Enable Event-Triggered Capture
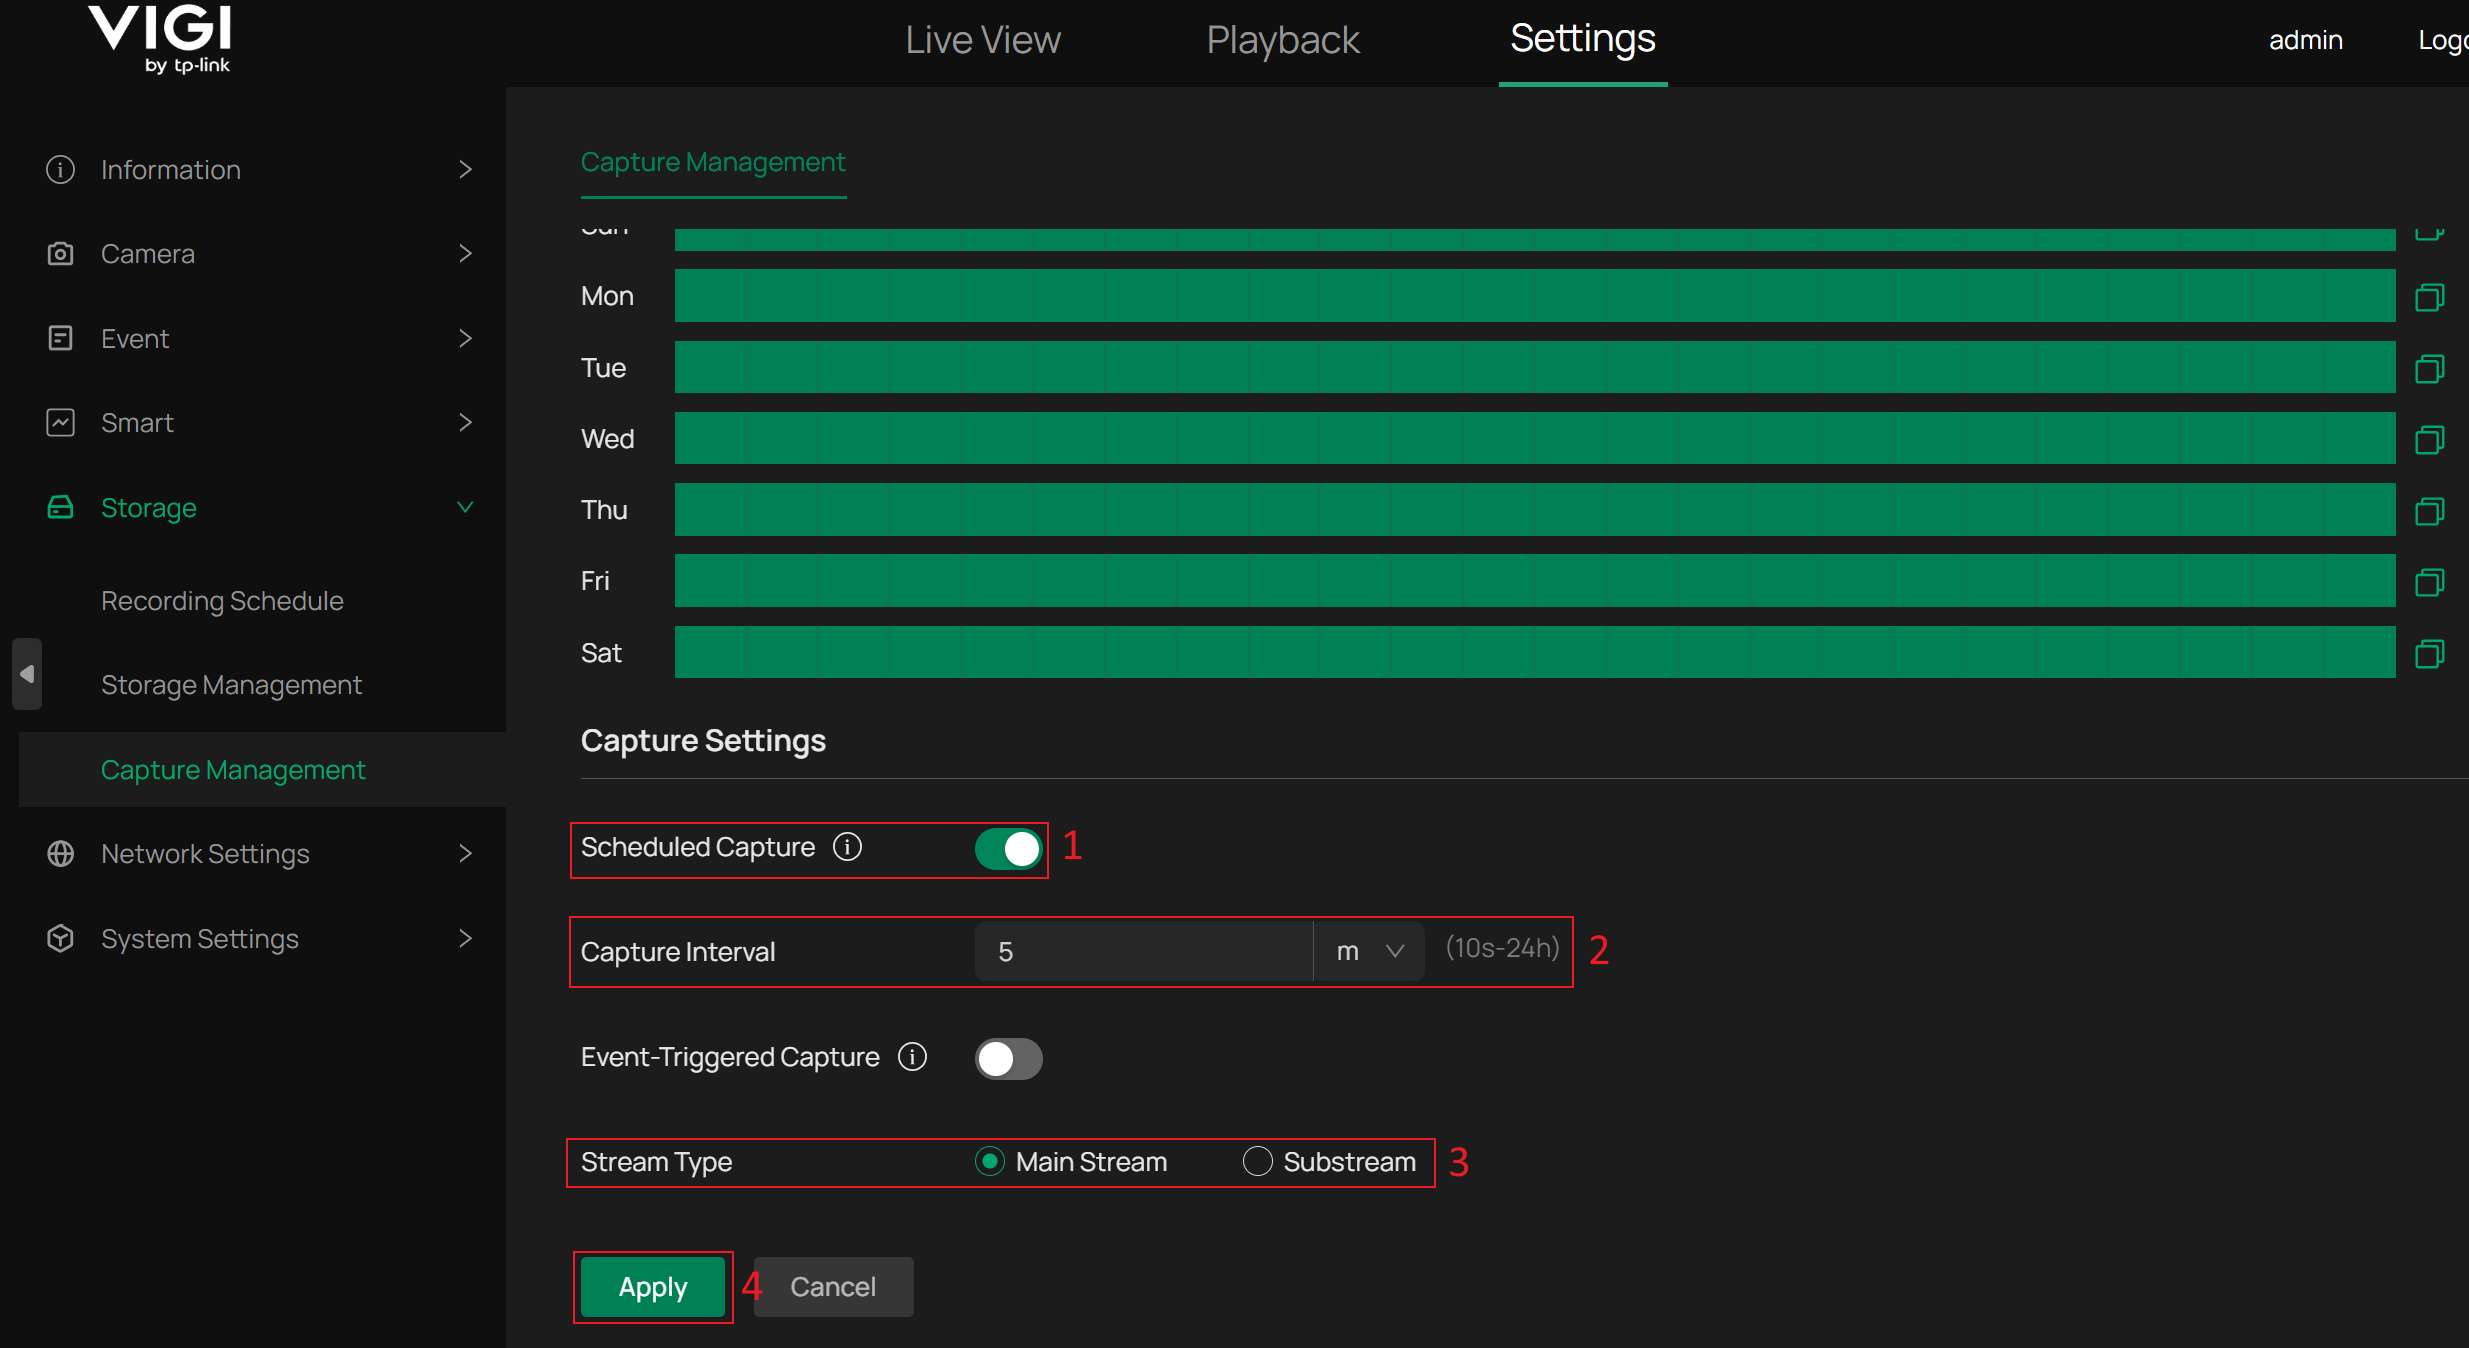Viewport: 2469px width, 1348px height. (1009, 1058)
